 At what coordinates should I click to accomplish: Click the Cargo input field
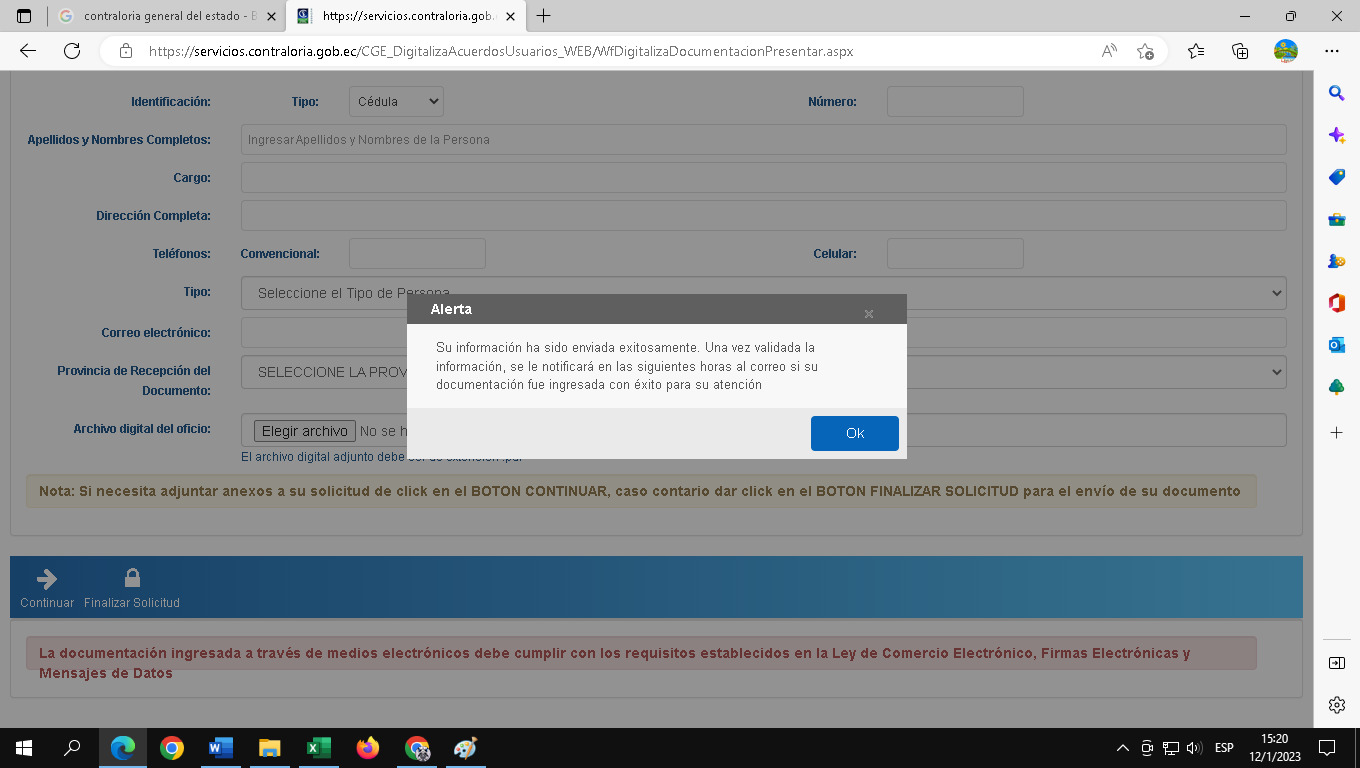762,178
